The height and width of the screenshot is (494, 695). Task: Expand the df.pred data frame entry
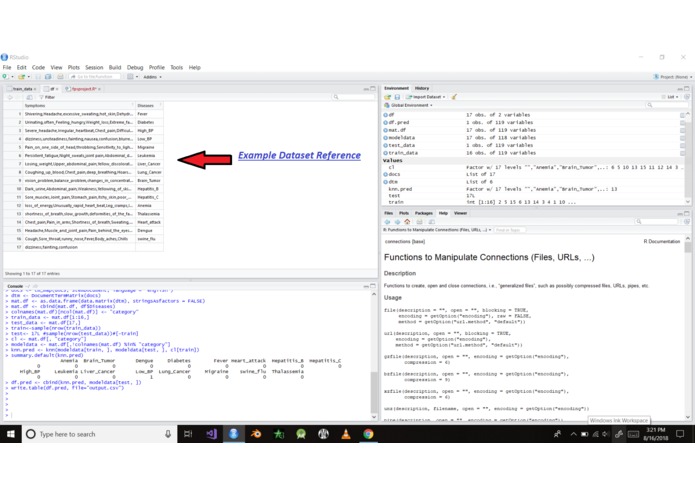point(386,122)
